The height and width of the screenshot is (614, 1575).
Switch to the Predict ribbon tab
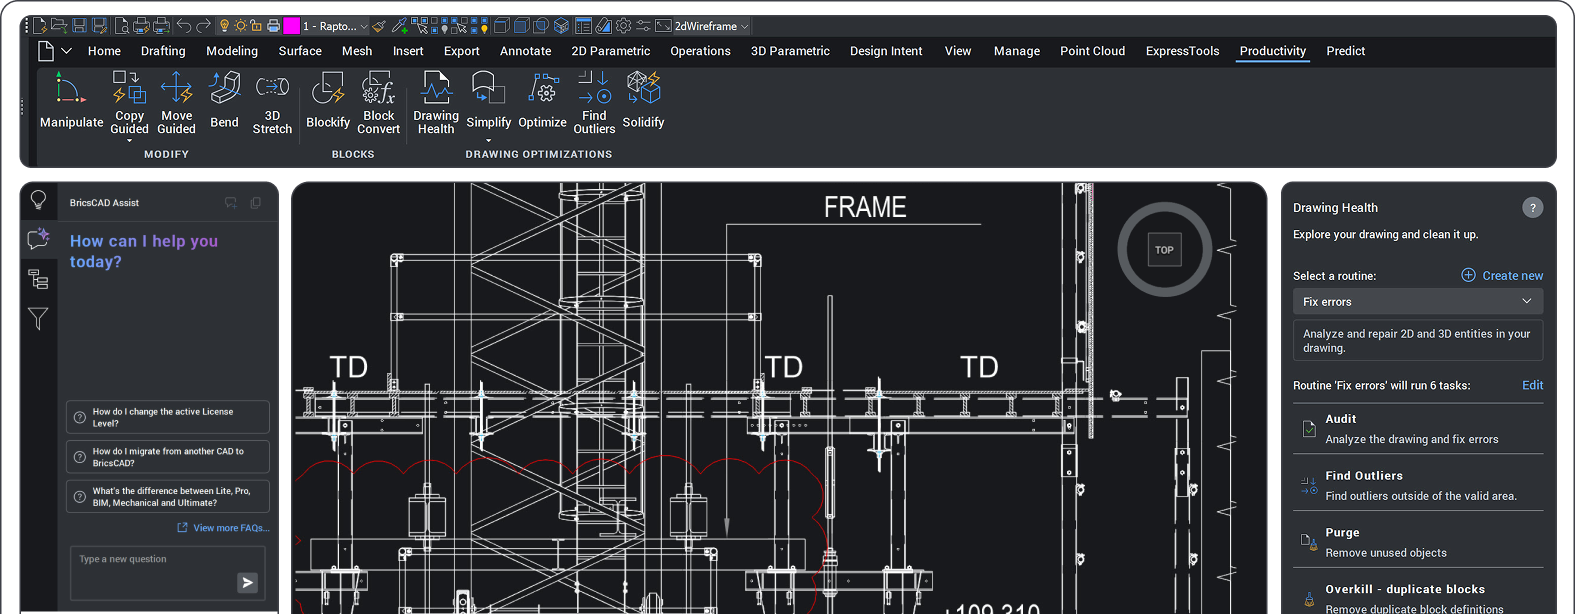click(x=1345, y=51)
